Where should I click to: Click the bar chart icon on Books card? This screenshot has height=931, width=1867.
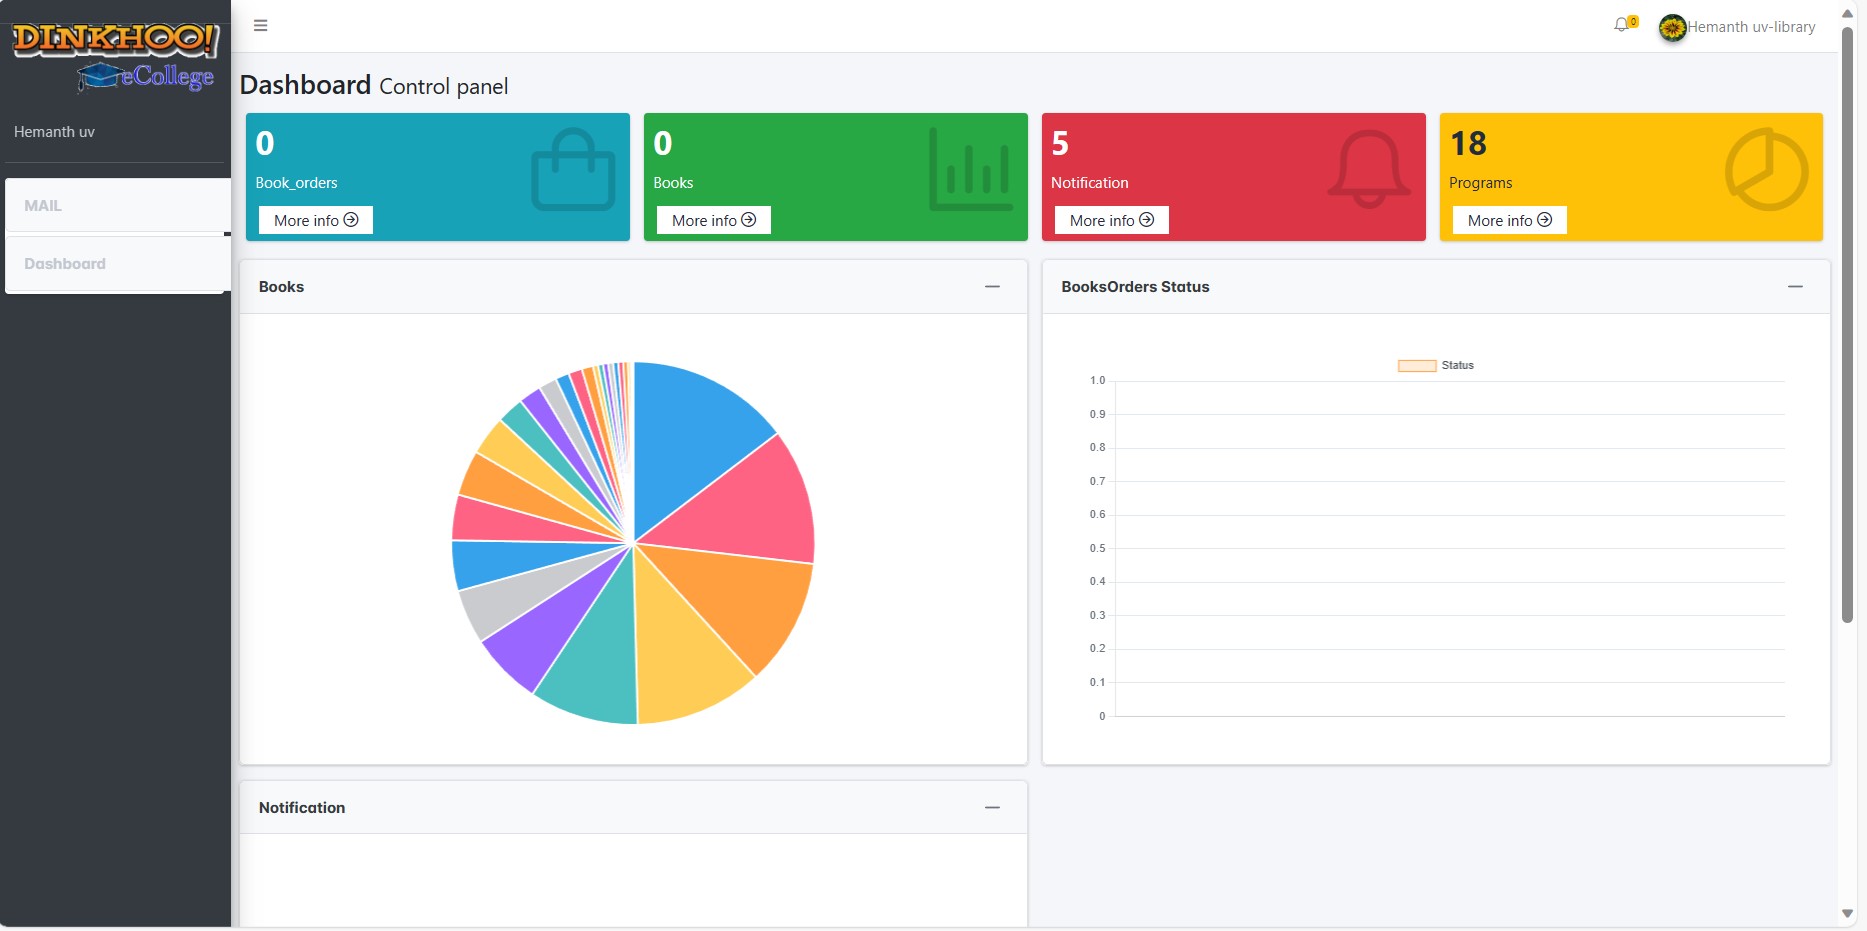click(970, 170)
